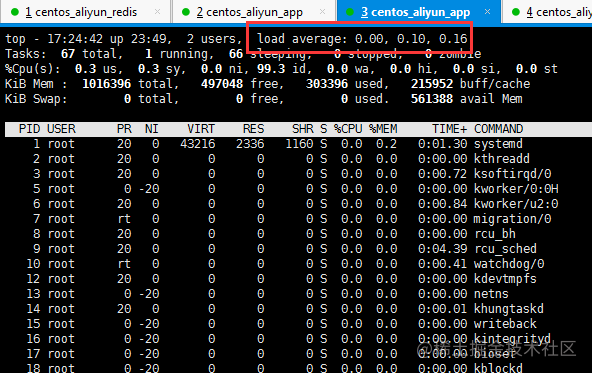Click the kthreadd command text
The width and height of the screenshot is (592, 373).
click(x=502, y=159)
